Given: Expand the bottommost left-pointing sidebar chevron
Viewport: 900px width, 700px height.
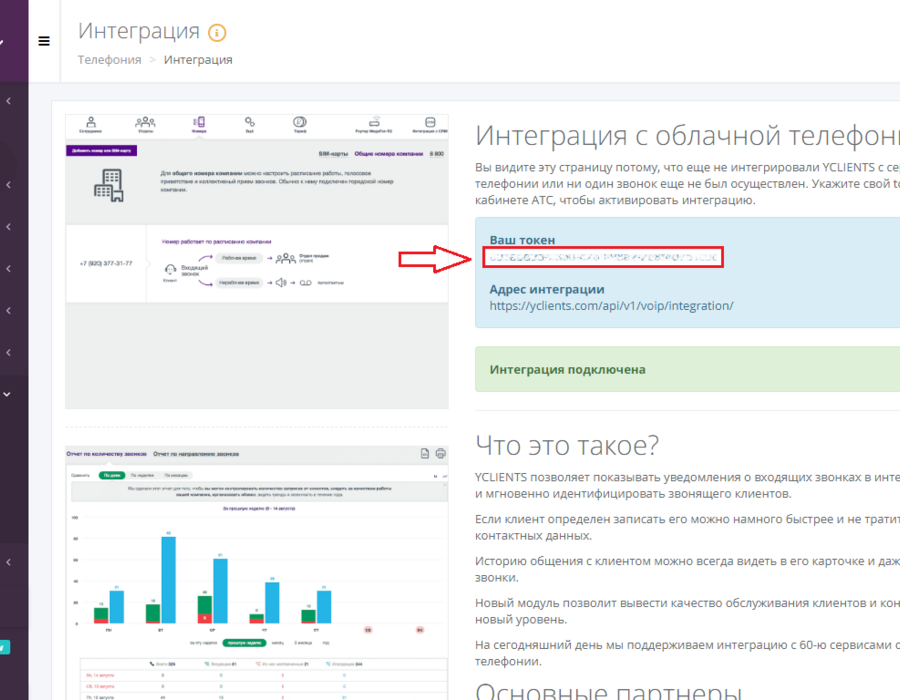Looking at the screenshot, I should coord(9,562).
